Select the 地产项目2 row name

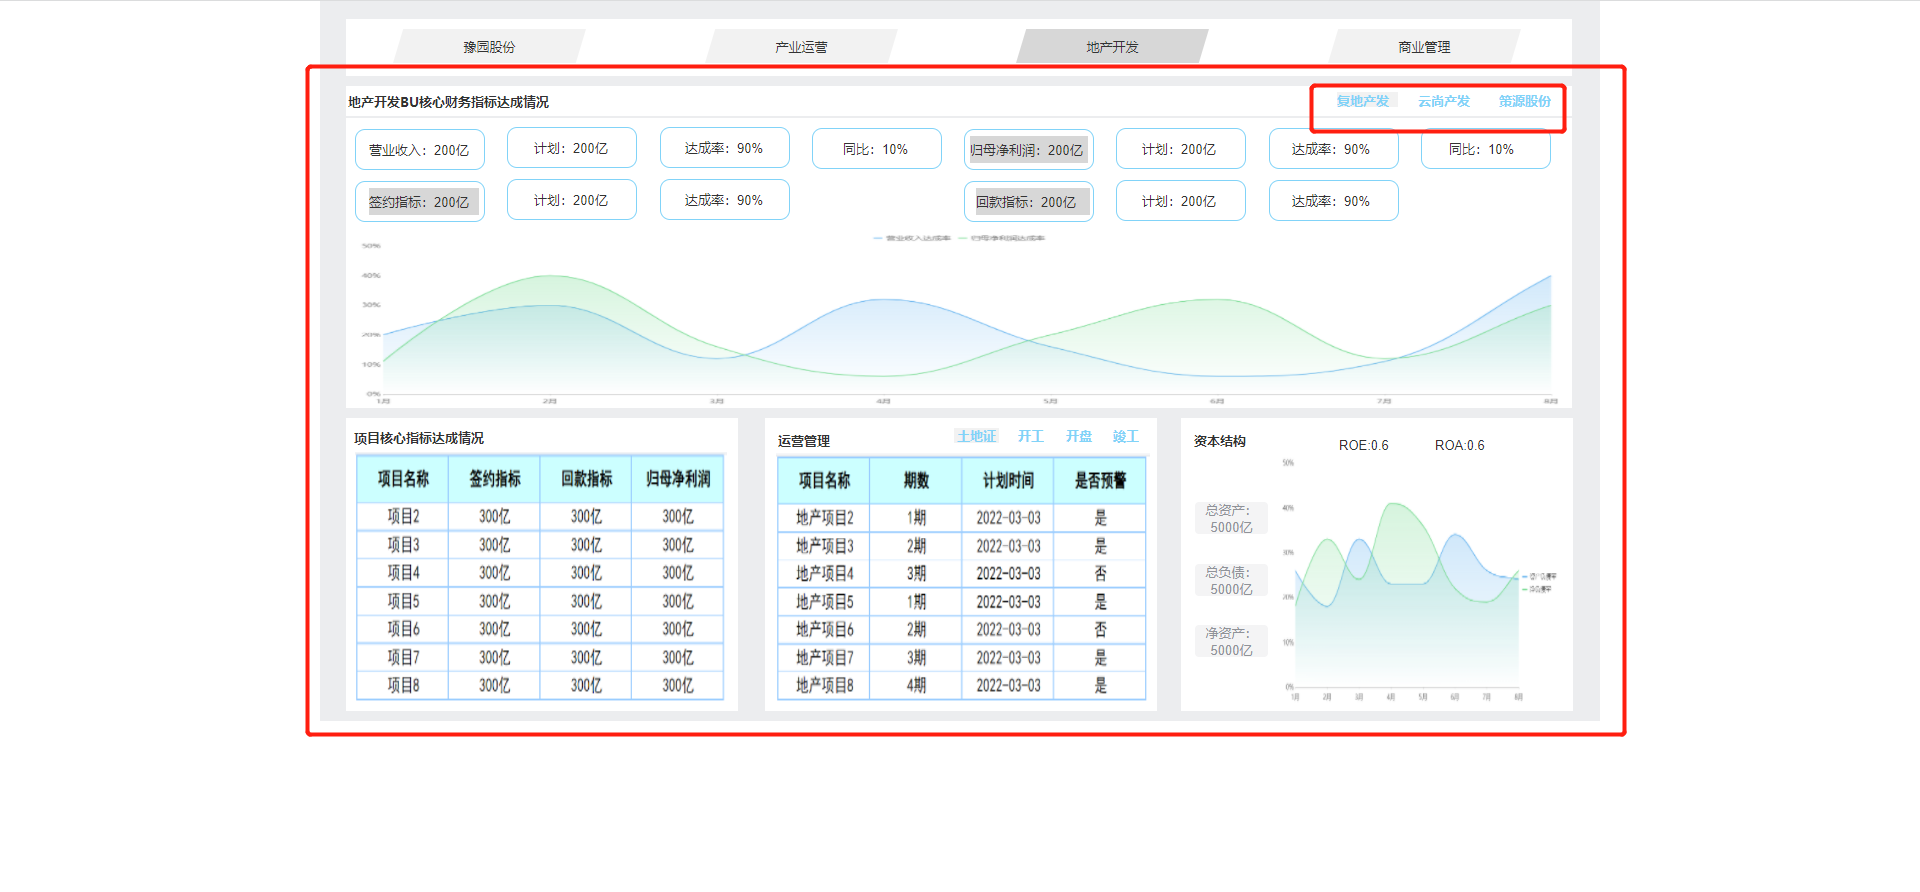tap(825, 518)
